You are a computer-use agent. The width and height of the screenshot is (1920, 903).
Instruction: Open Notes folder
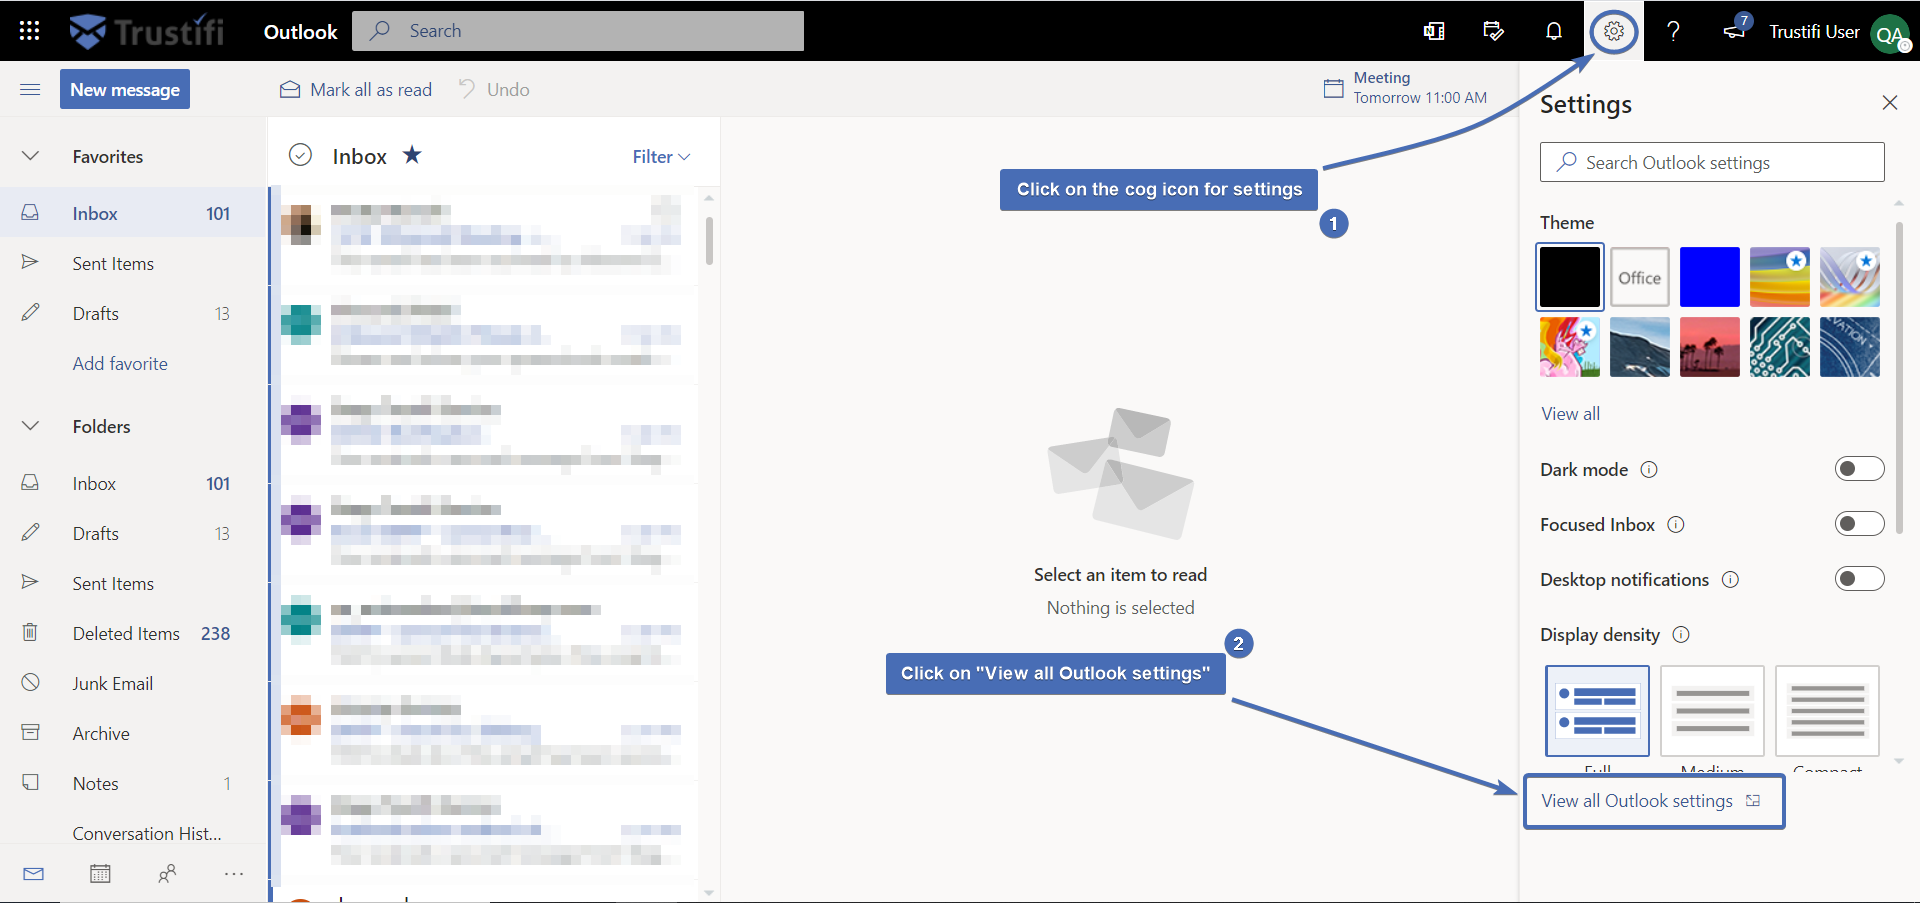pos(134,783)
